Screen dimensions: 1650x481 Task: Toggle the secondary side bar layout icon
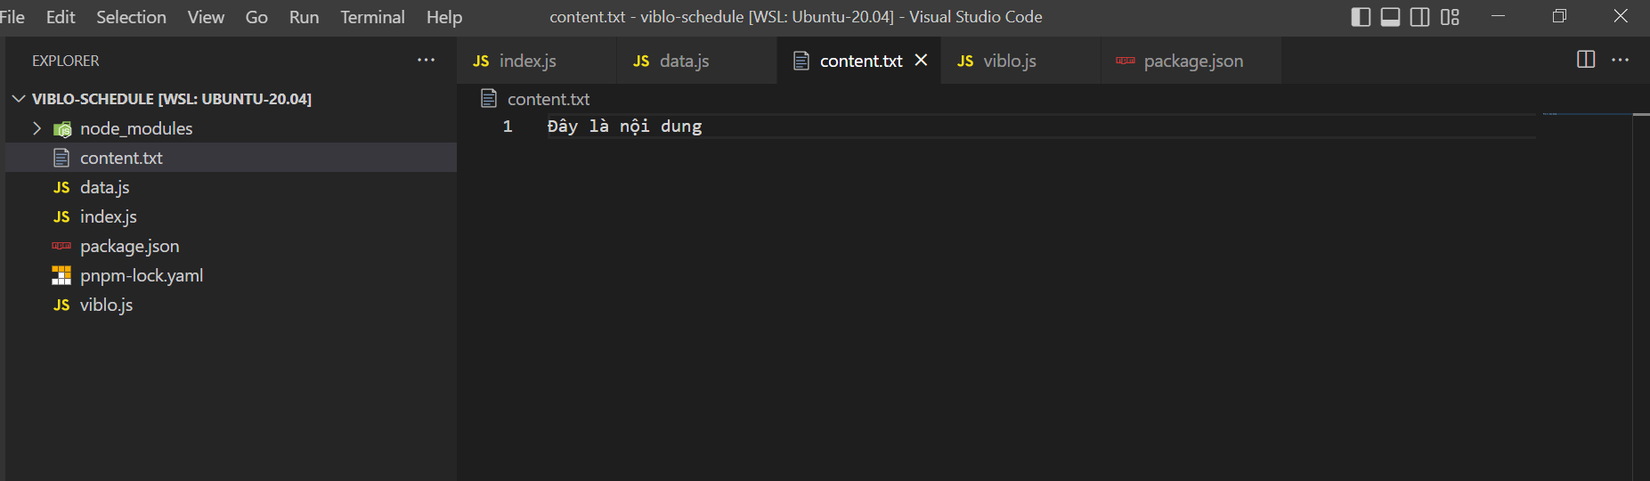pos(1419,17)
